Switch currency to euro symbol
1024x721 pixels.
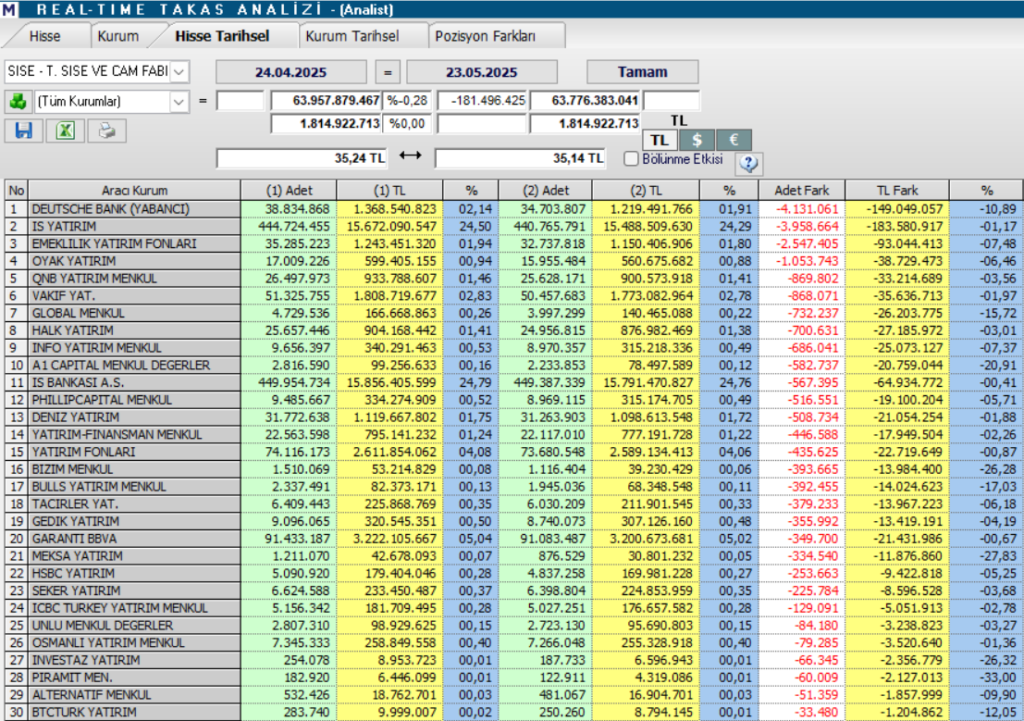pyautogui.click(x=732, y=140)
